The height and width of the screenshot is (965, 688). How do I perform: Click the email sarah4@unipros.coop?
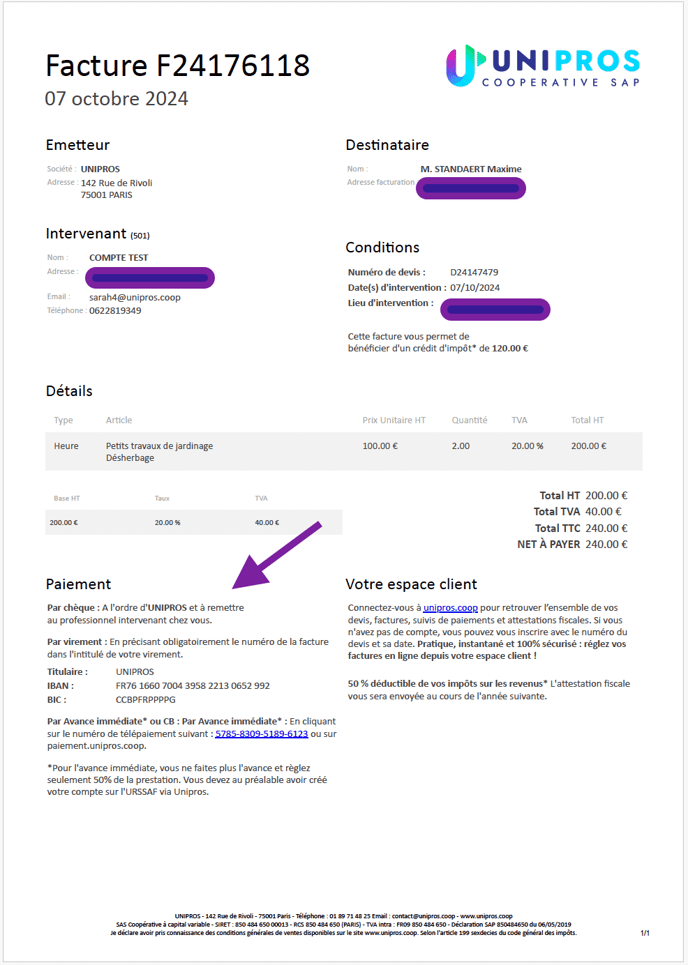coord(135,297)
